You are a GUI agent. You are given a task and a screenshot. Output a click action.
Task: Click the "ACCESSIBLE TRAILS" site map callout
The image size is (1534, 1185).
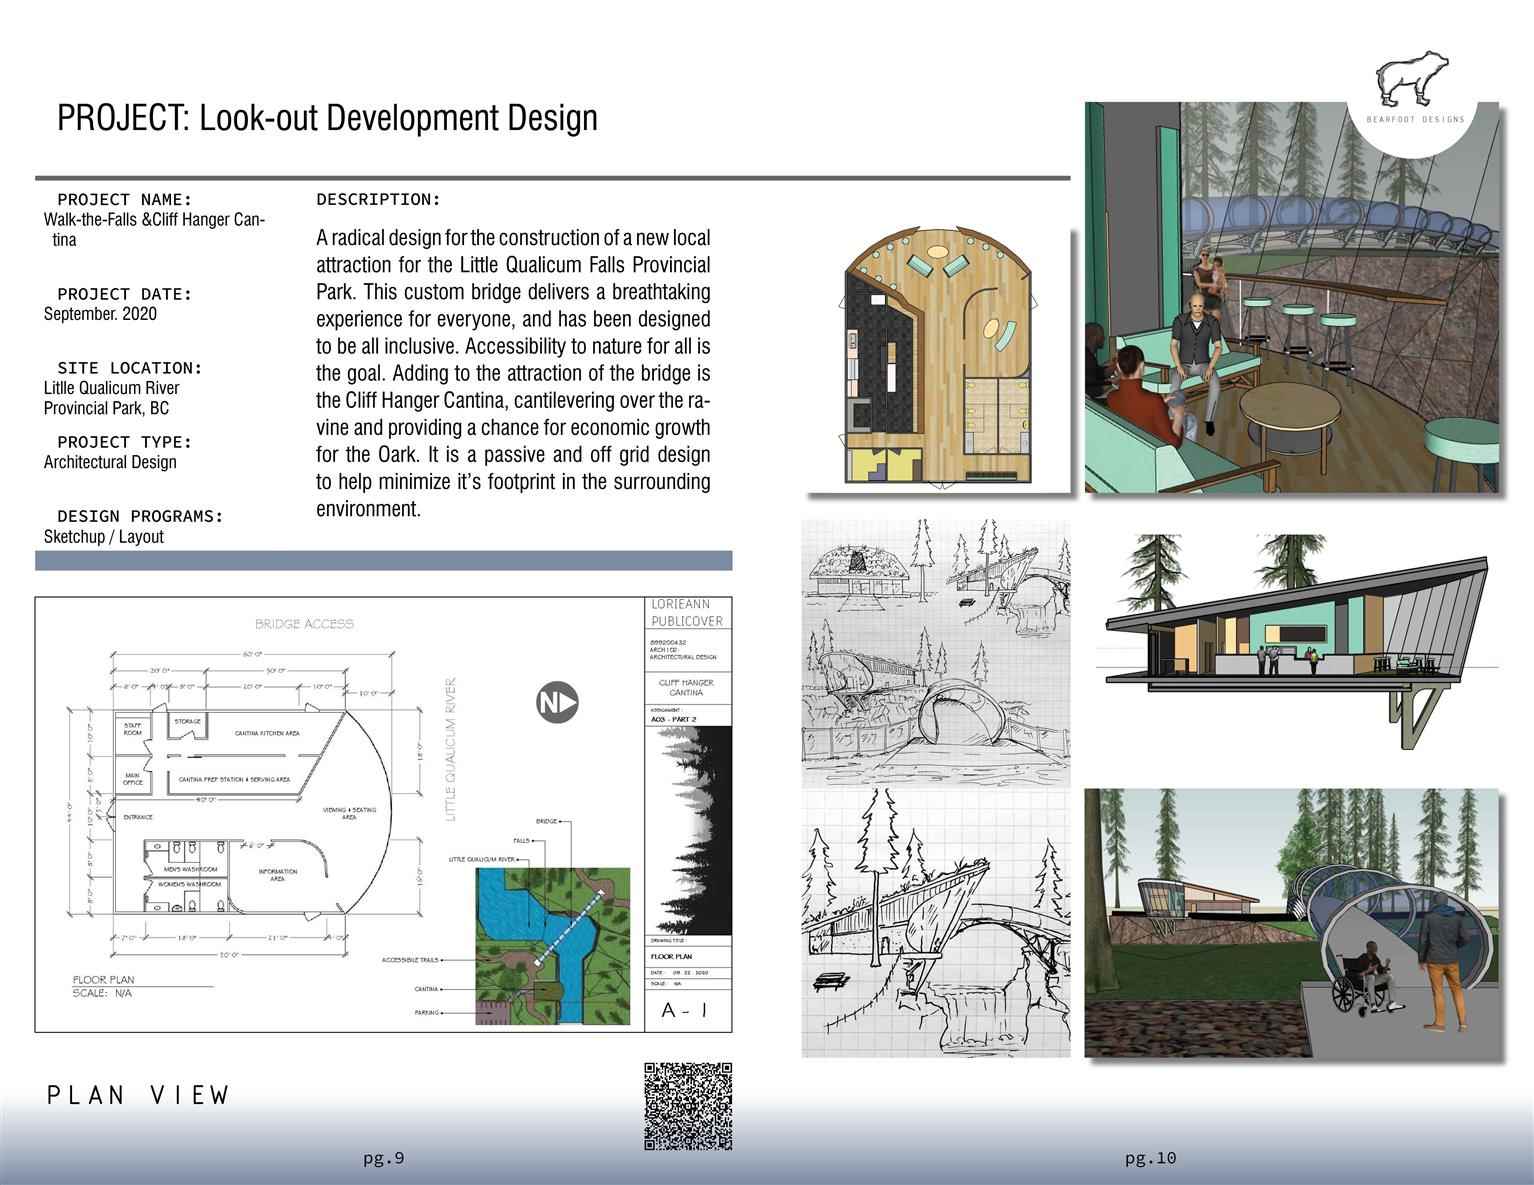[x=410, y=960]
